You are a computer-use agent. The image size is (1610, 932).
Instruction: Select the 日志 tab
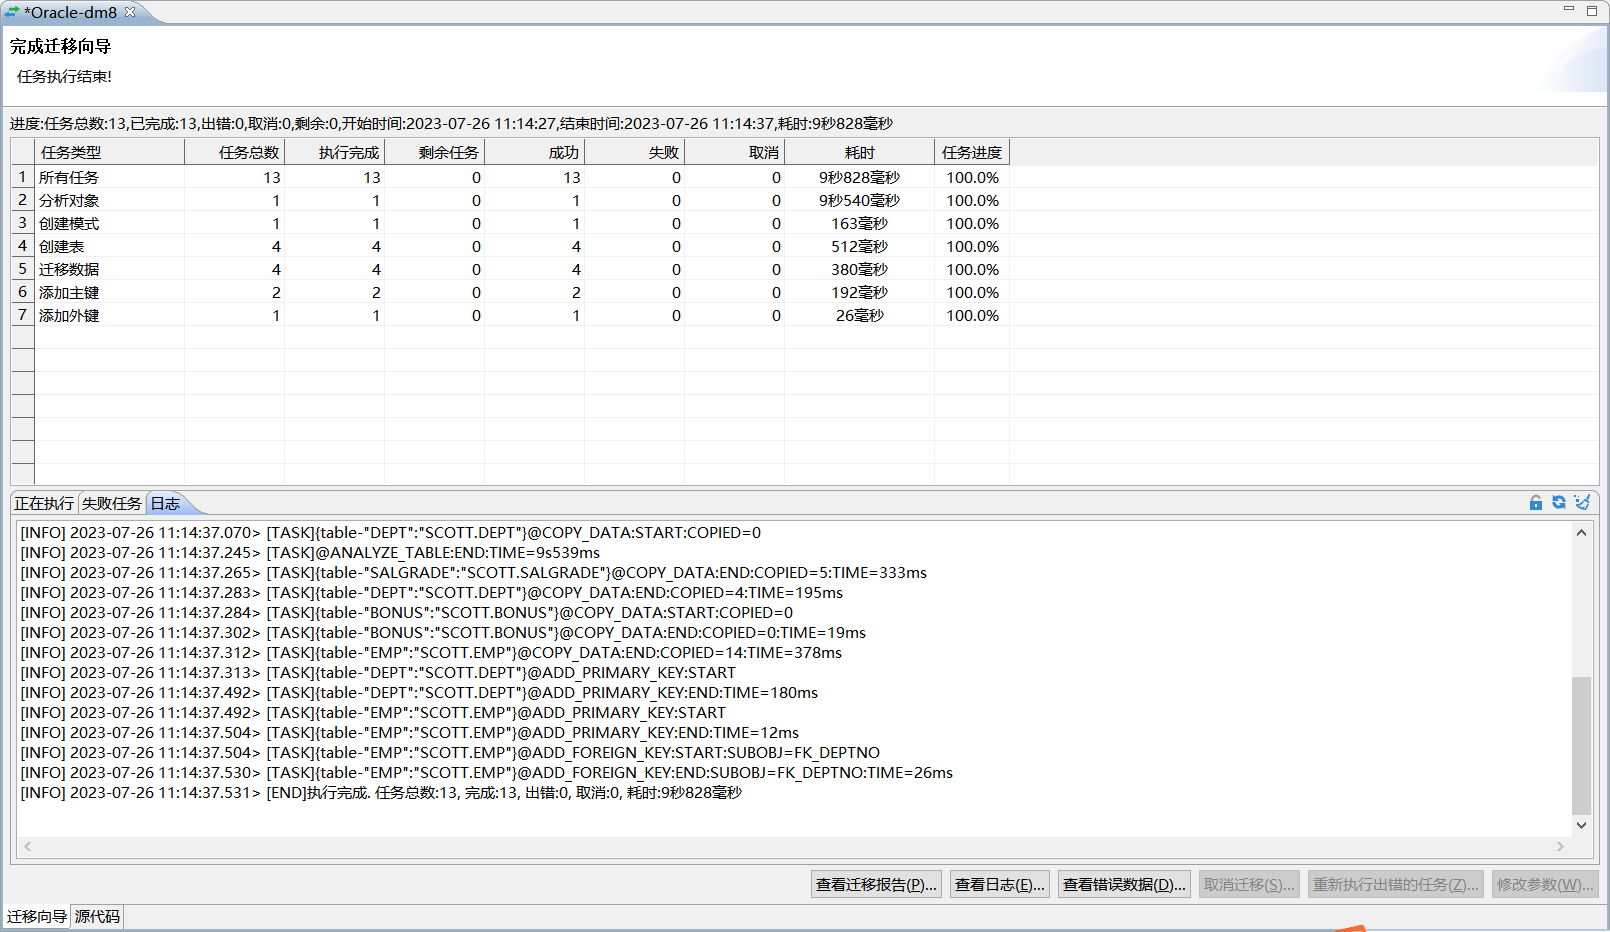click(166, 503)
